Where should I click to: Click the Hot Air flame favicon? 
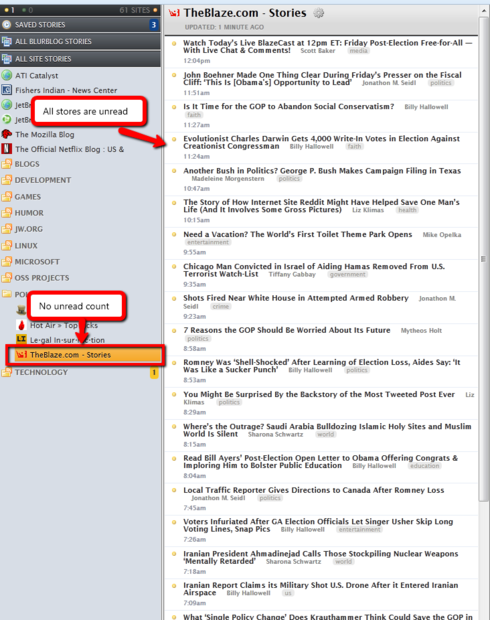(x=21, y=325)
